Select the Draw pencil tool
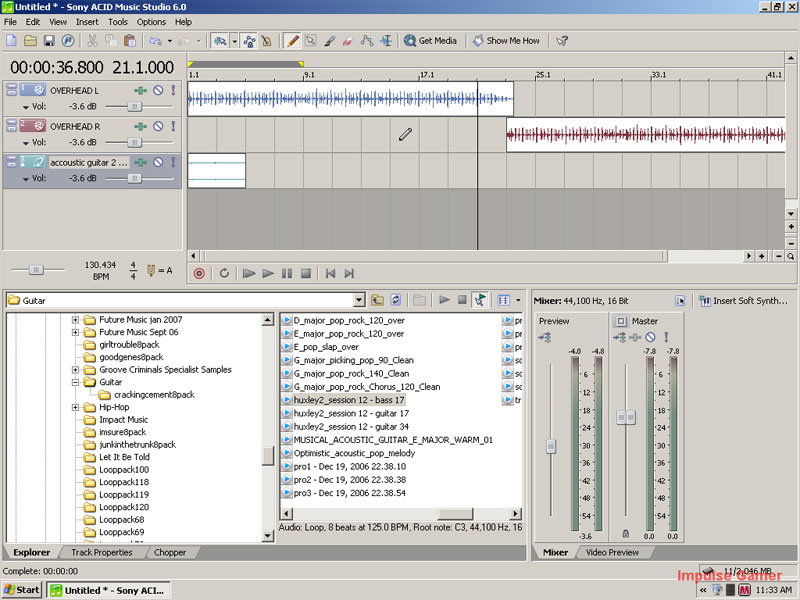 coord(293,41)
